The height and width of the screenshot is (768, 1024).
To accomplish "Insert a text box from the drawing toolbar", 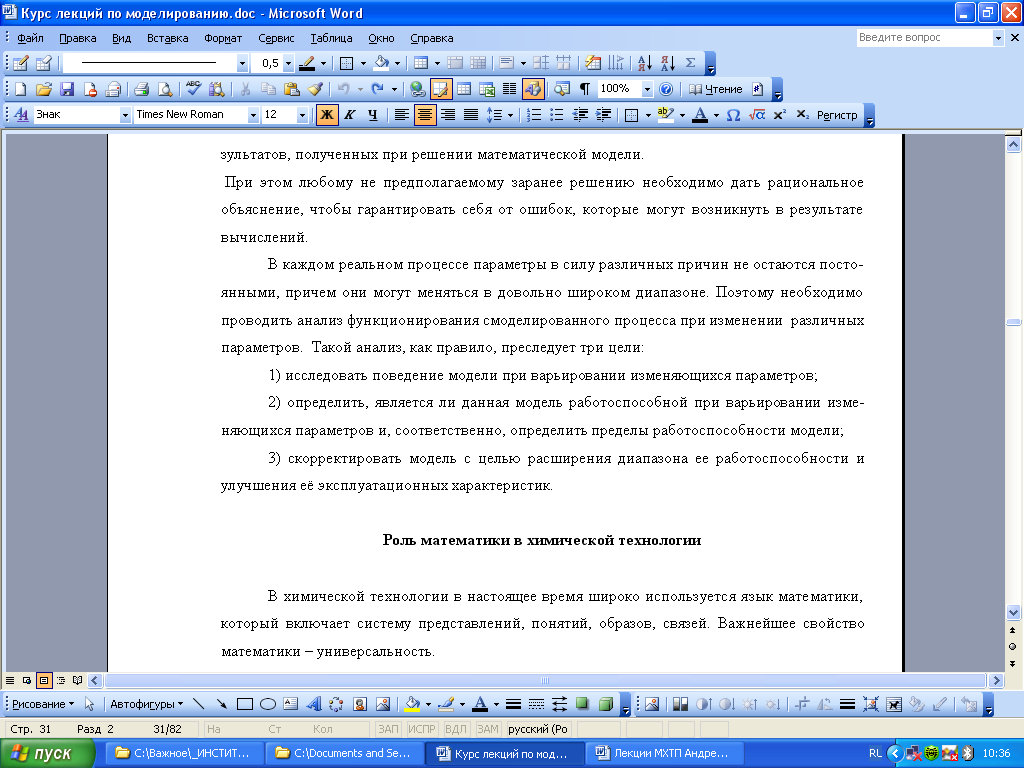I will (291, 704).
